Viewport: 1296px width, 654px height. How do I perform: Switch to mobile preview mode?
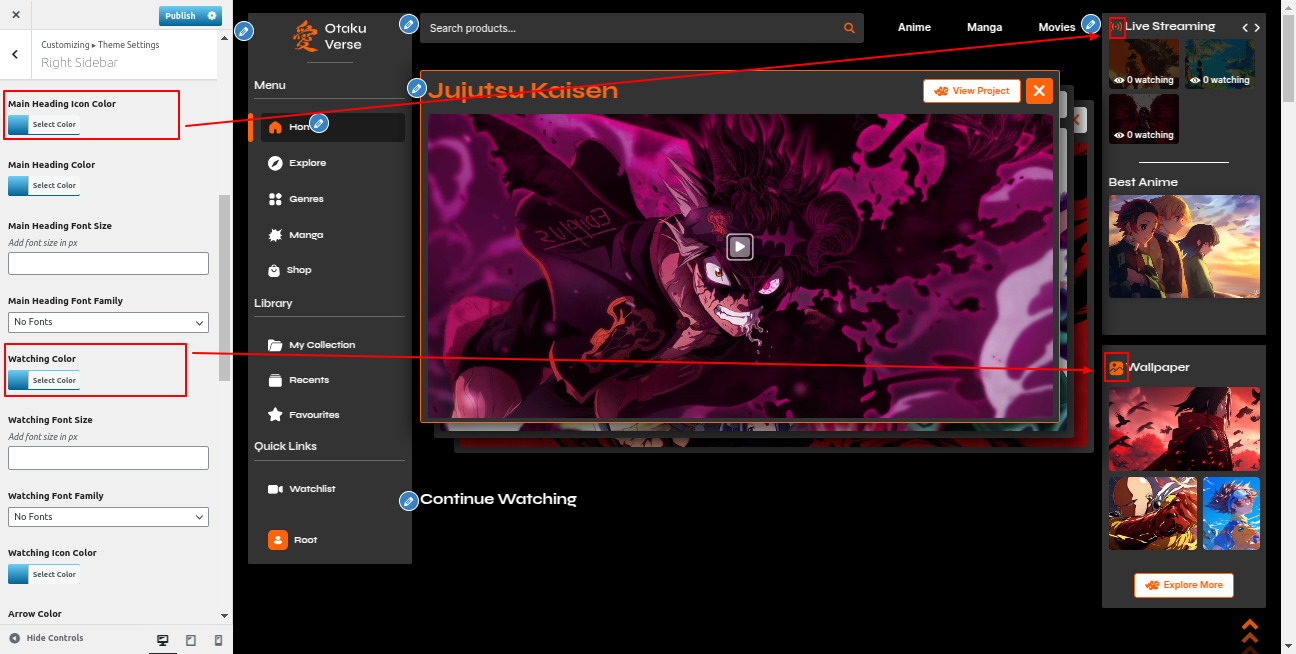[219, 640]
